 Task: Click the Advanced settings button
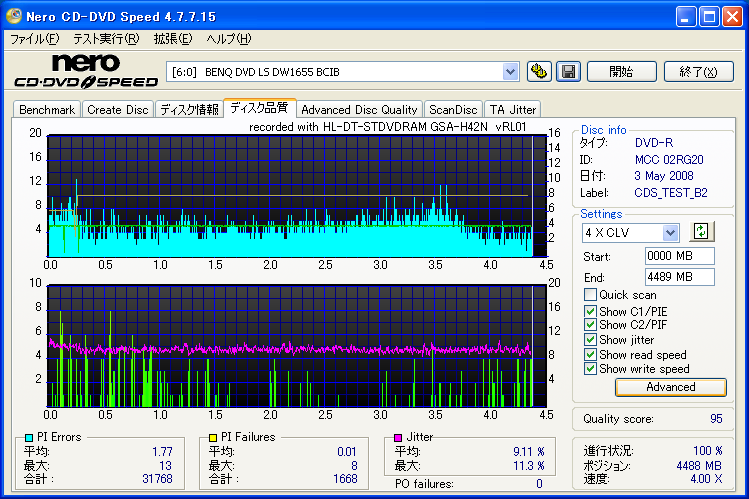point(670,387)
